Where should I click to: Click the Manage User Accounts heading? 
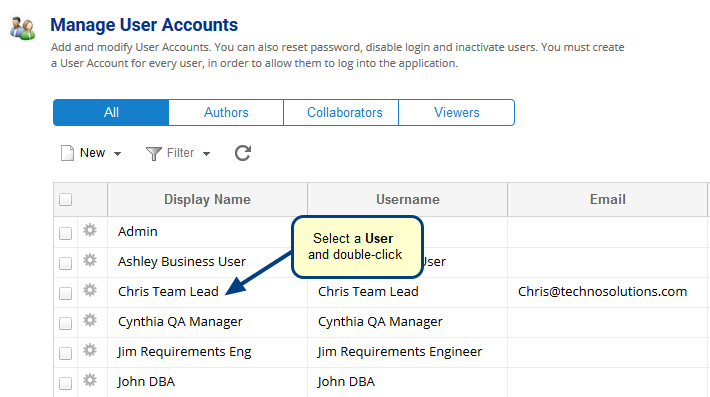[x=144, y=25]
